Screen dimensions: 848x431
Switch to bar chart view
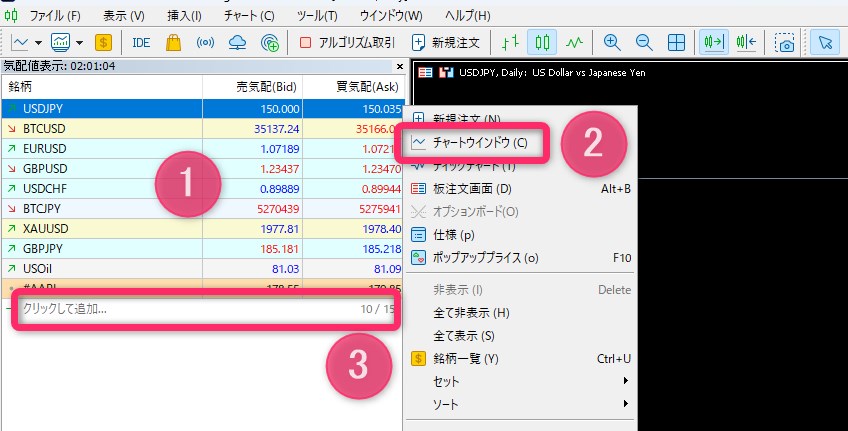pyautogui.click(x=509, y=42)
